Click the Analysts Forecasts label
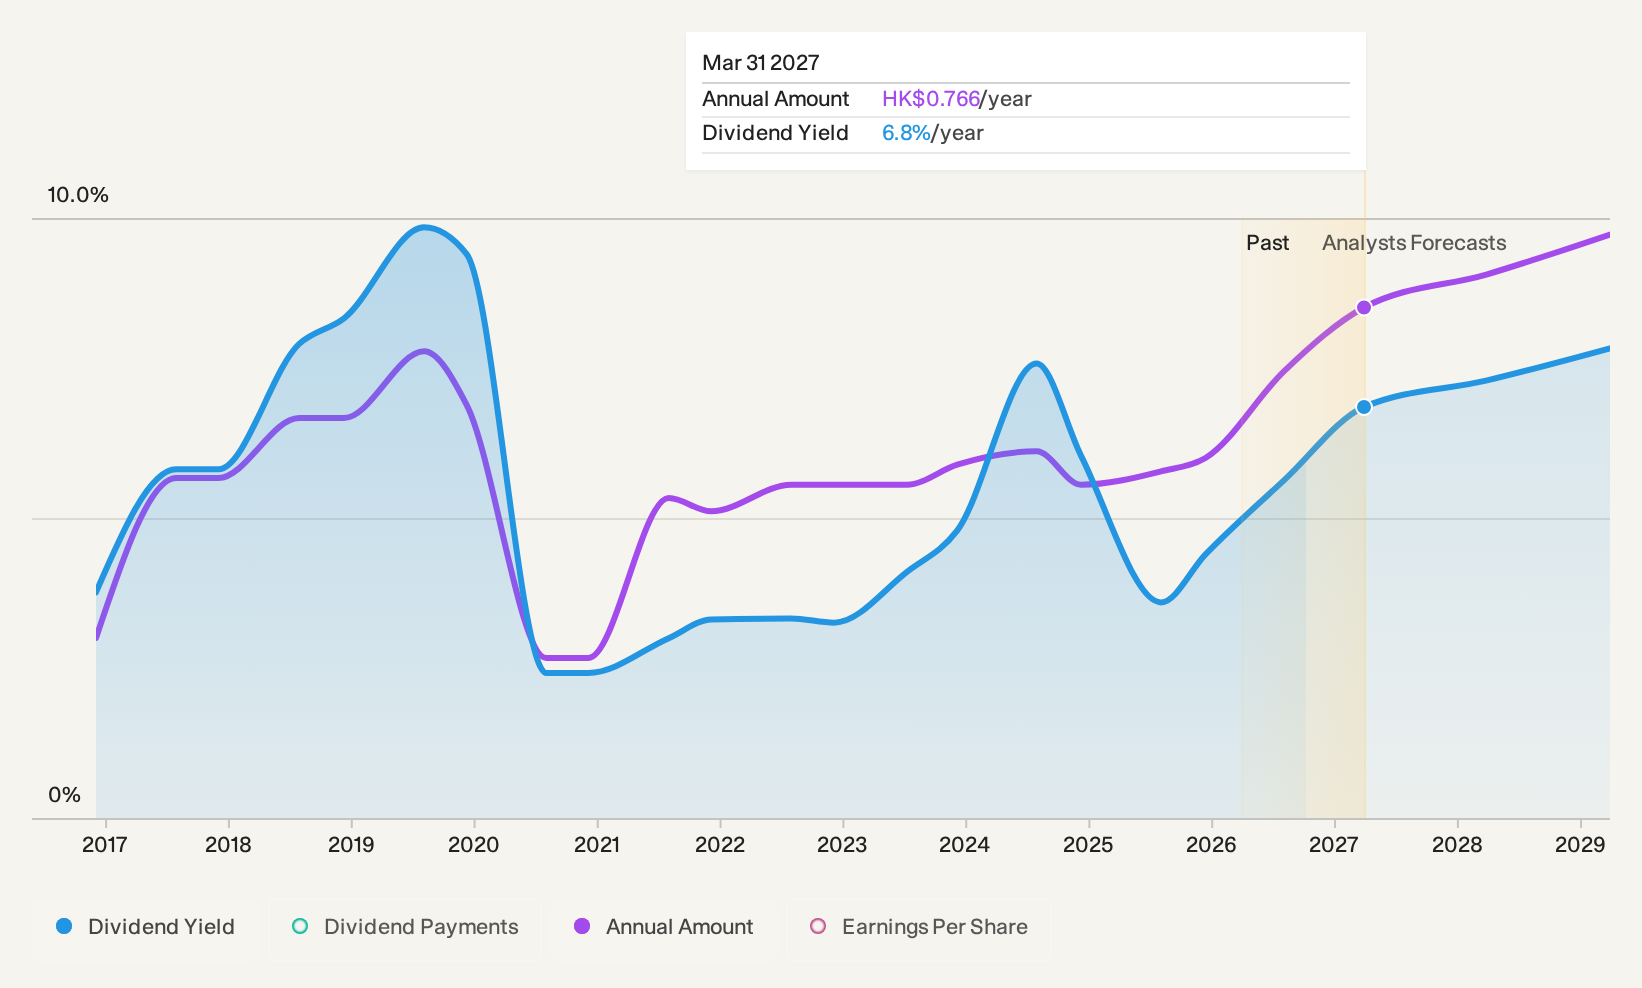 click(x=1414, y=243)
